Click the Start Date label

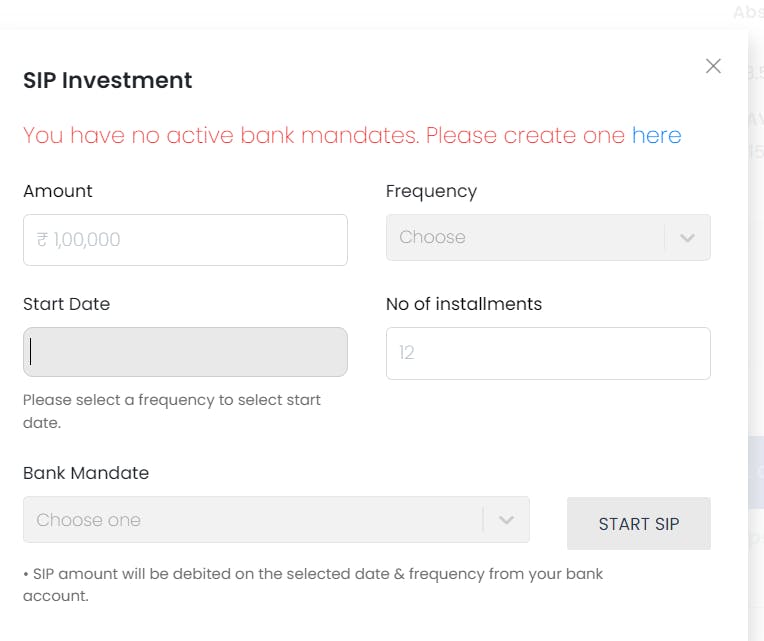67,304
